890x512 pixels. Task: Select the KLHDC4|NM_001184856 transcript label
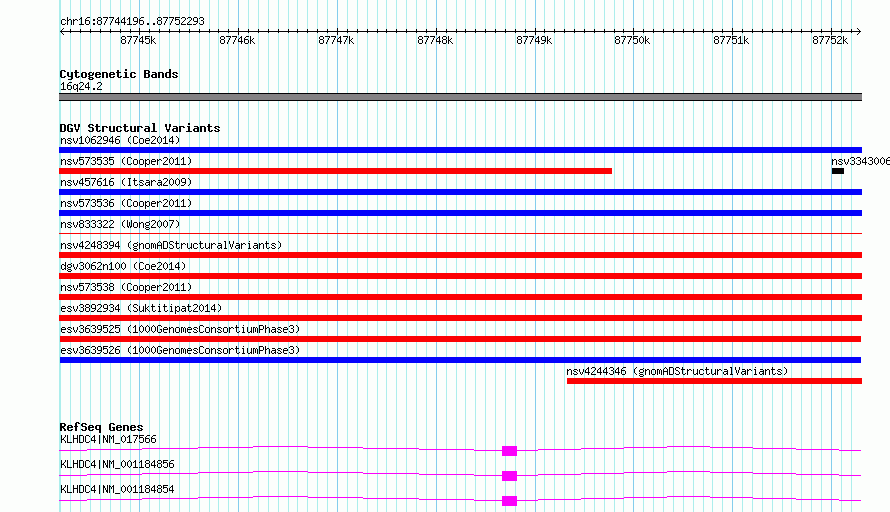pos(117,464)
